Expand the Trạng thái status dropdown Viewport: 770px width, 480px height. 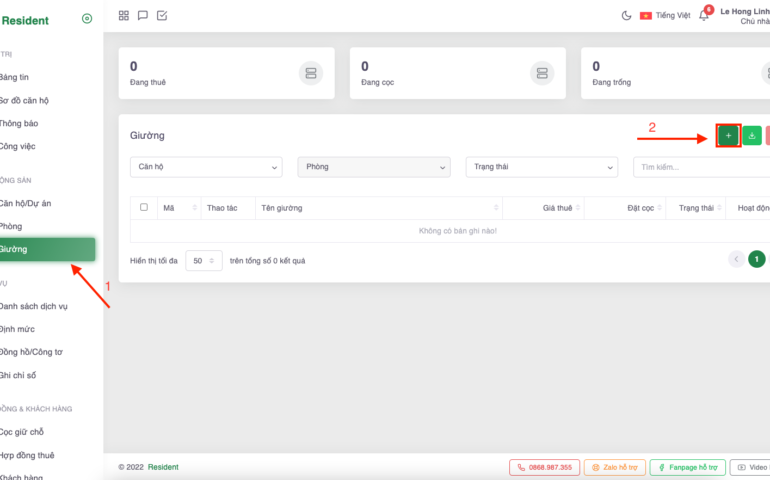(542, 167)
